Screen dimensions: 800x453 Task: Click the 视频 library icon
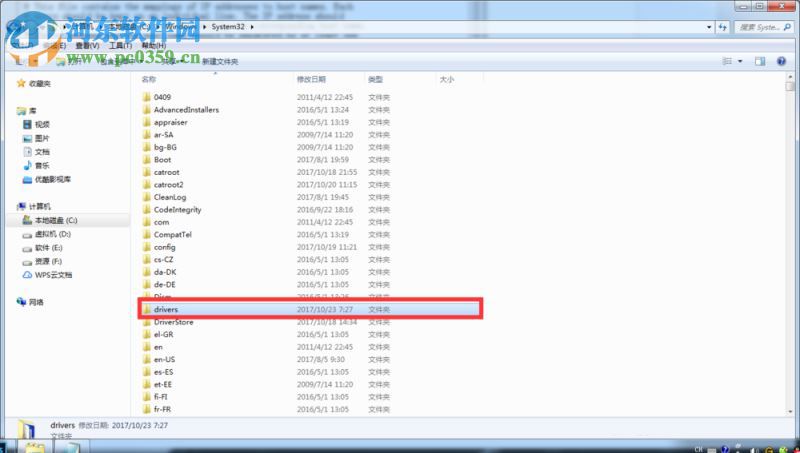pyautogui.click(x=28, y=124)
